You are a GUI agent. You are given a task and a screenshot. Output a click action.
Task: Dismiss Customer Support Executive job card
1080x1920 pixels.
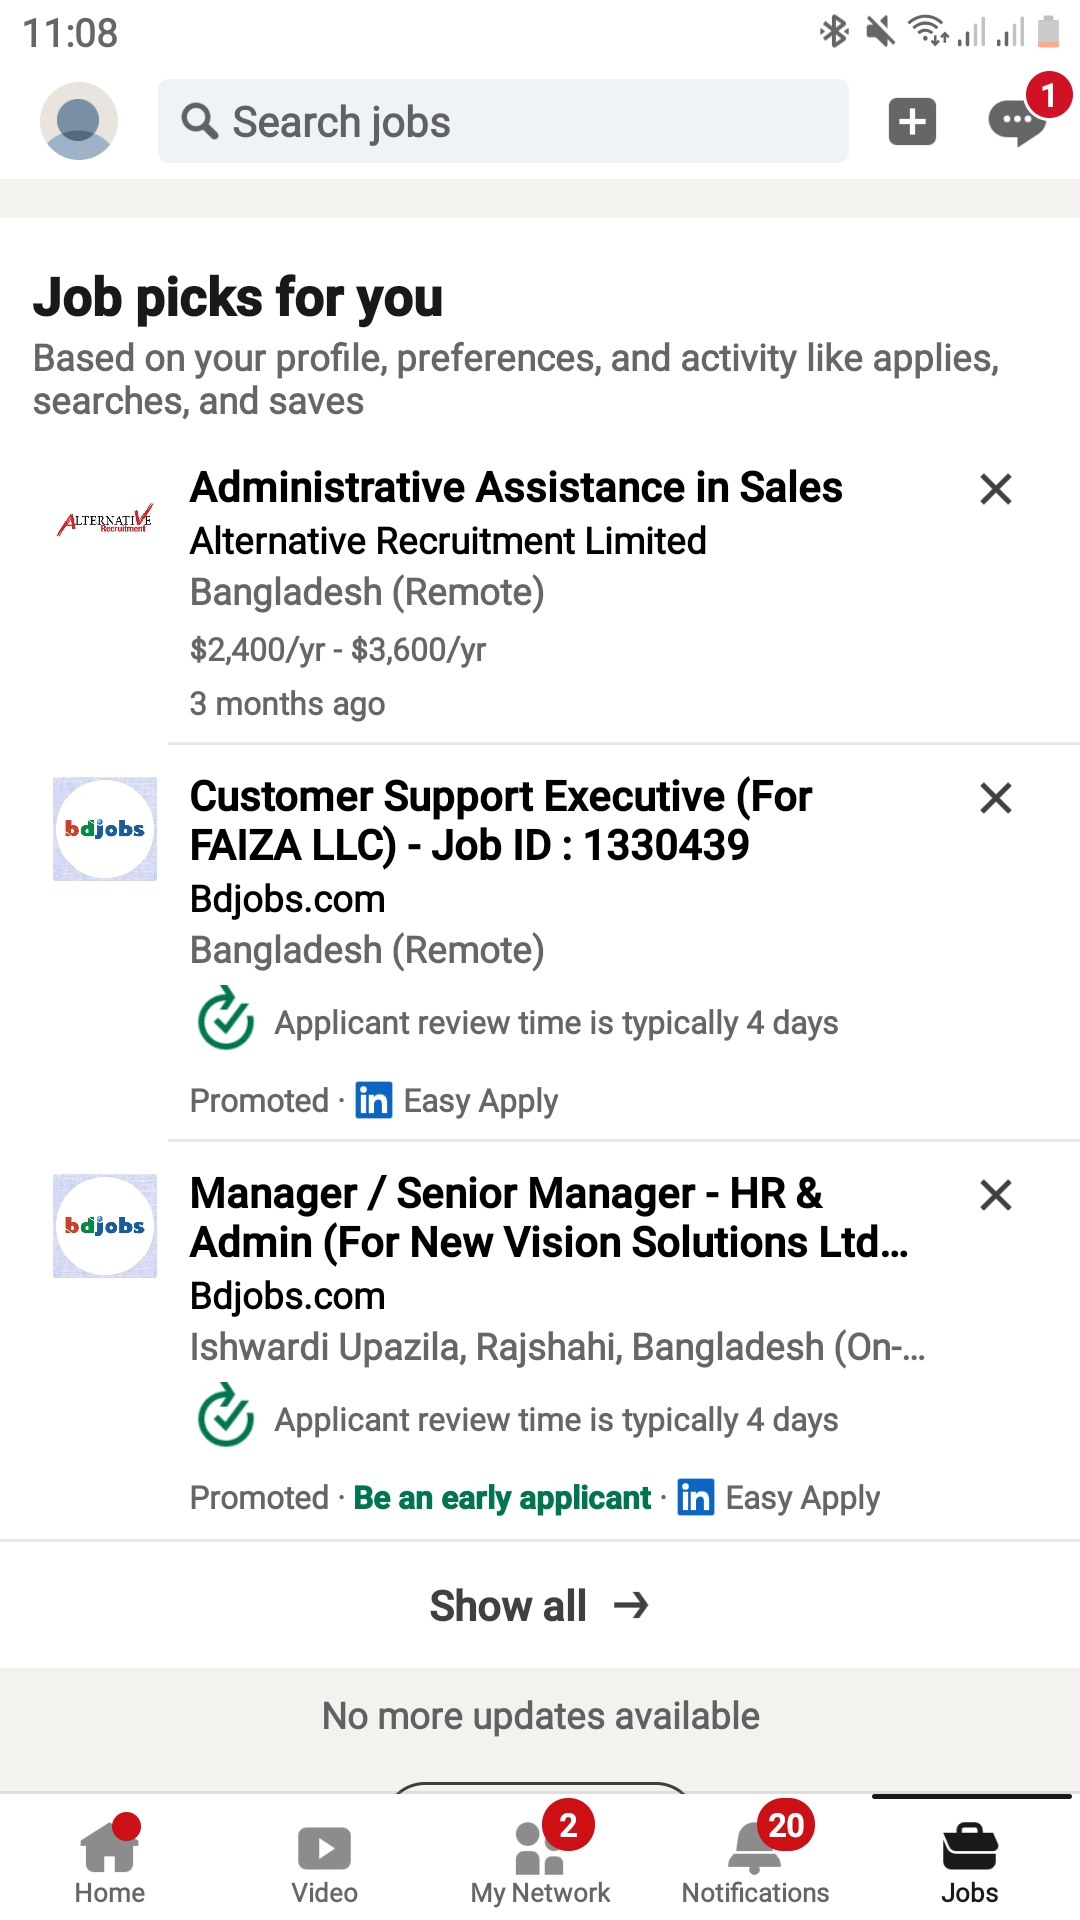click(x=995, y=798)
